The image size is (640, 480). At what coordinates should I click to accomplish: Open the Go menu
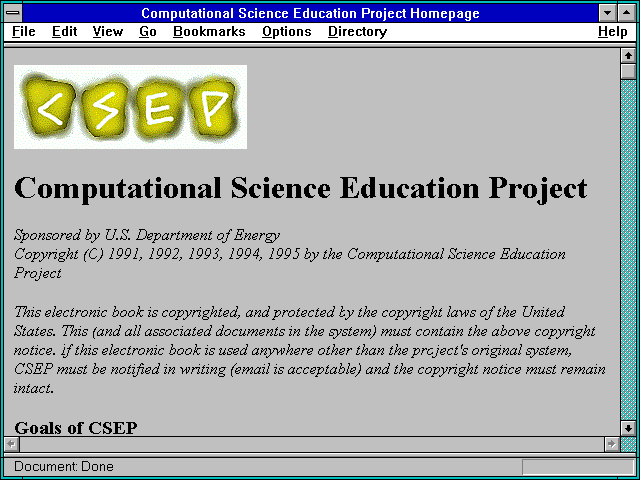tap(148, 31)
